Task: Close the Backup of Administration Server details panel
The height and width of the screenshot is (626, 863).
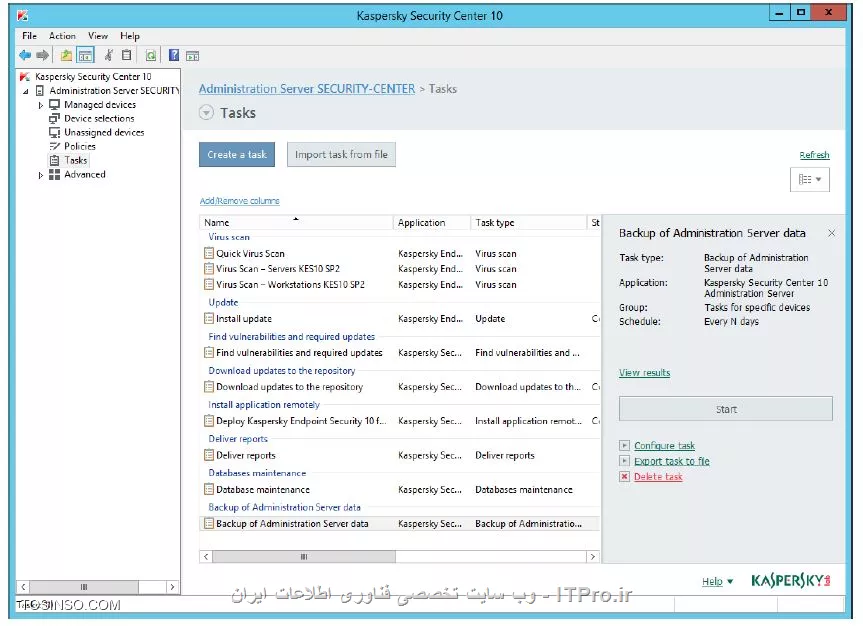Action: (831, 233)
